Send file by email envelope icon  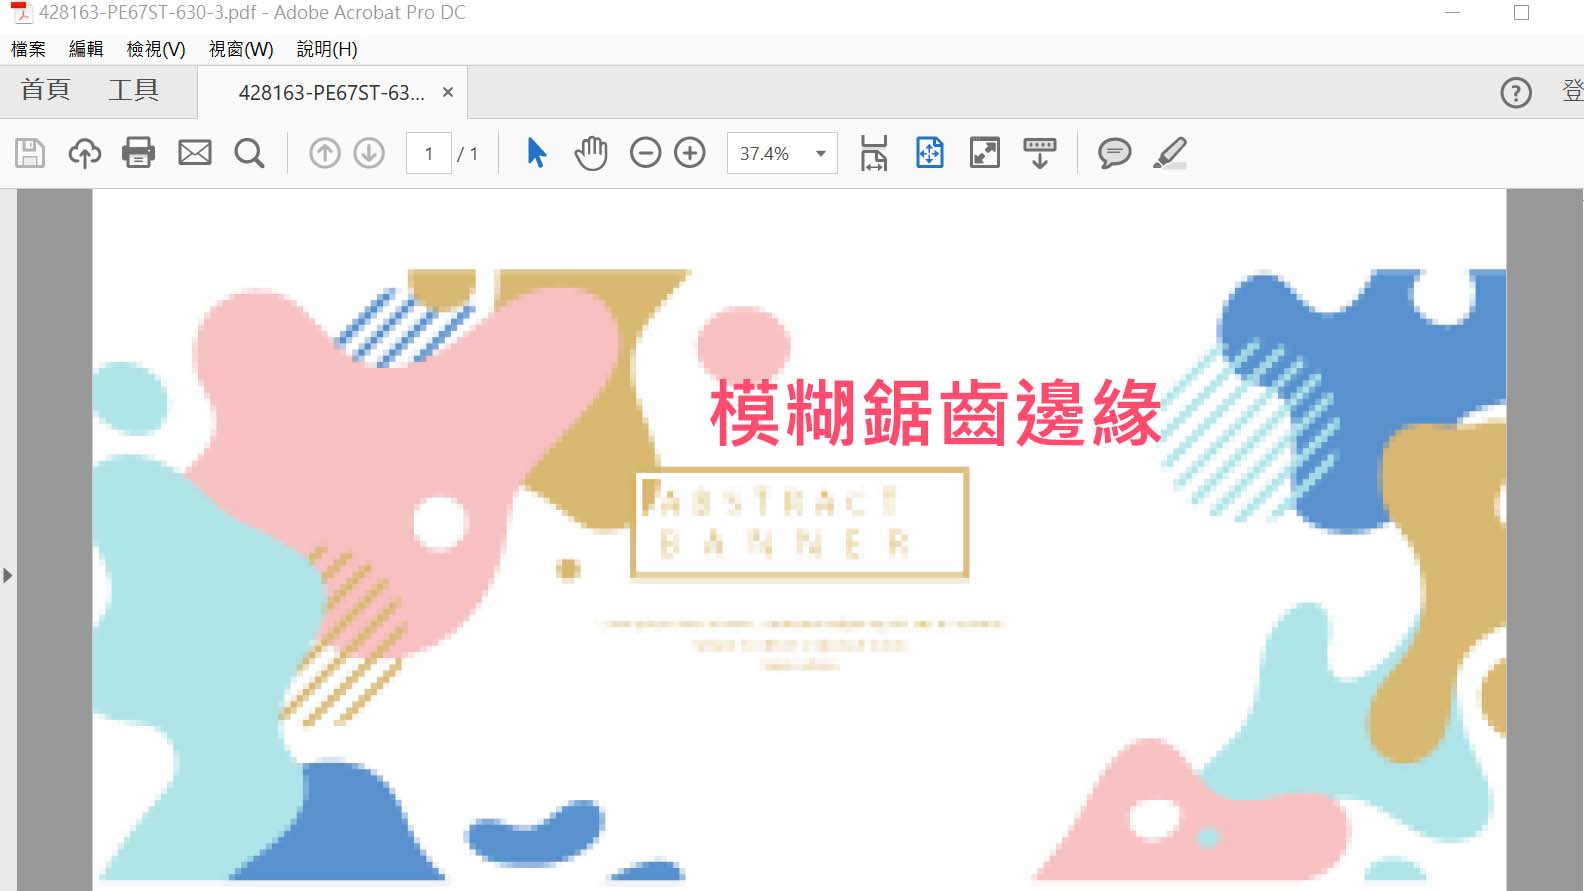pyautogui.click(x=195, y=153)
